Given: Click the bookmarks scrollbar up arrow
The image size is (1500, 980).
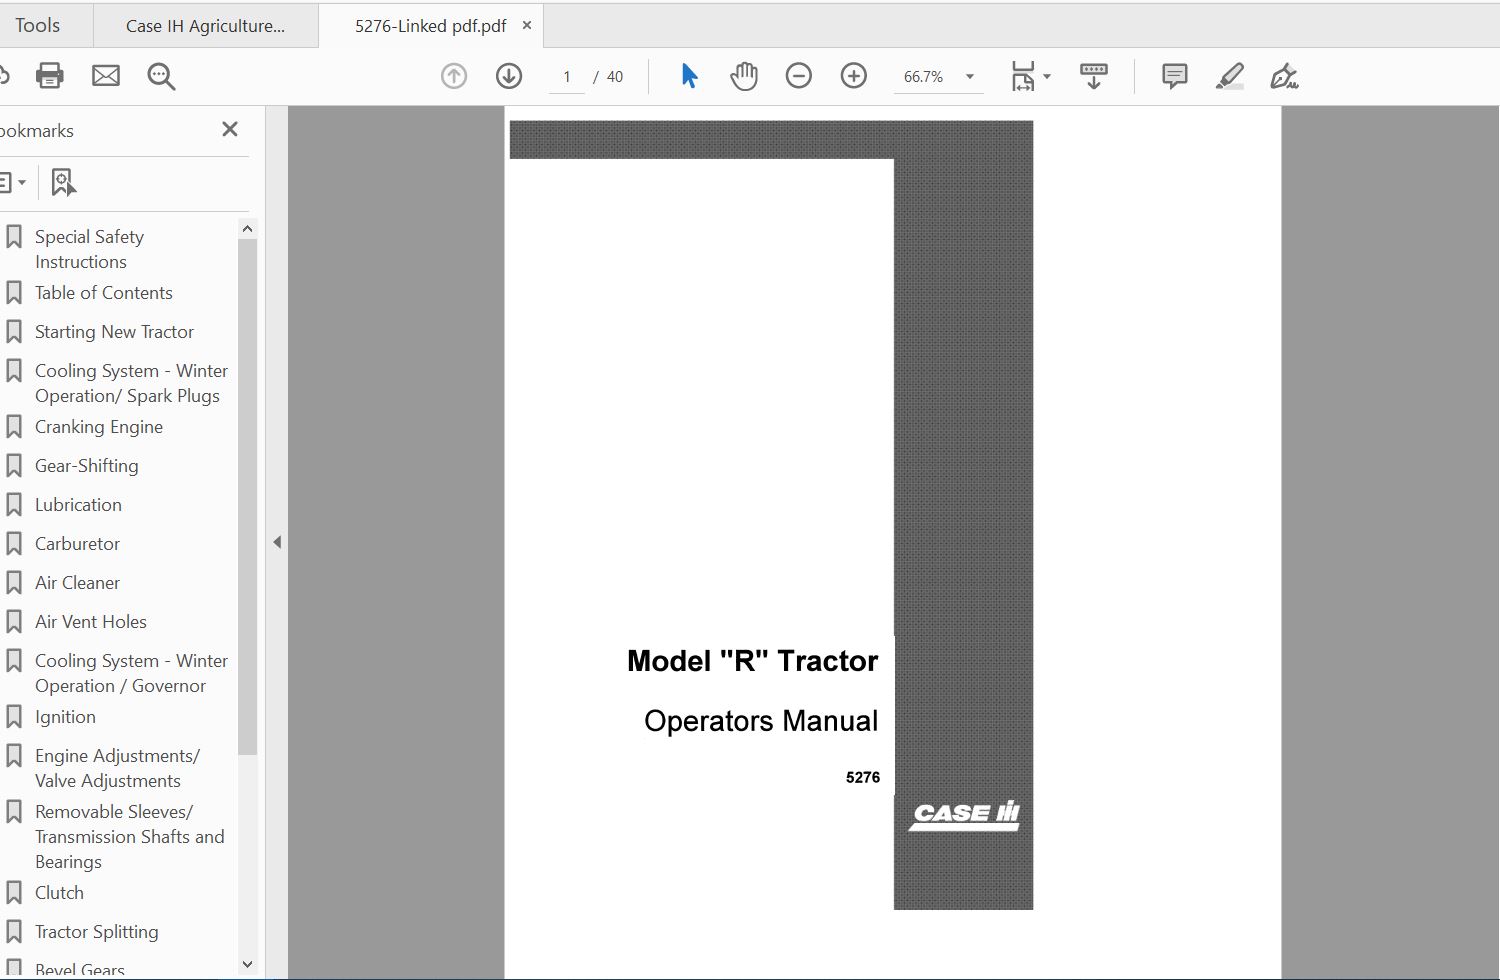Looking at the screenshot, I should 247,229.
